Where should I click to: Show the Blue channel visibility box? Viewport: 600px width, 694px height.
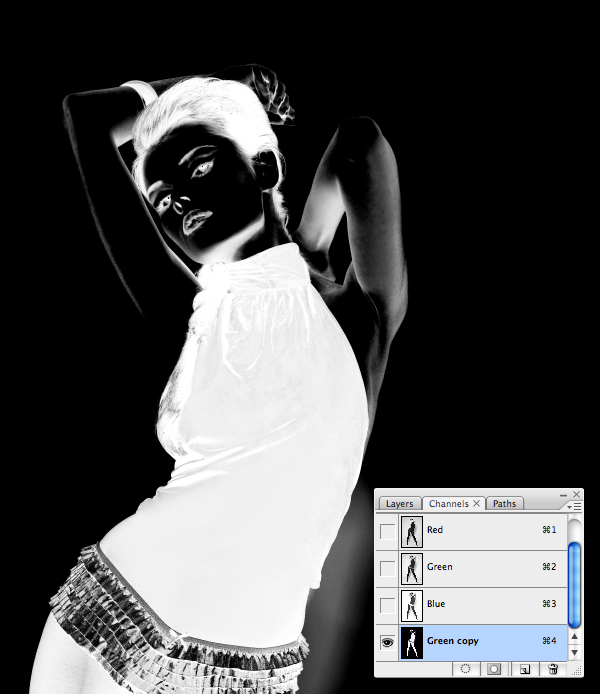[388, 605]
